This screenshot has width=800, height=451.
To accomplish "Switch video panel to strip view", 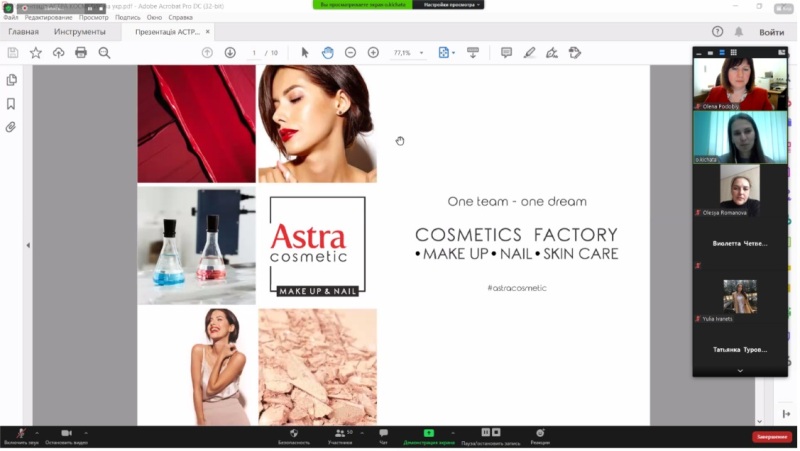I will tap(722, 53).
